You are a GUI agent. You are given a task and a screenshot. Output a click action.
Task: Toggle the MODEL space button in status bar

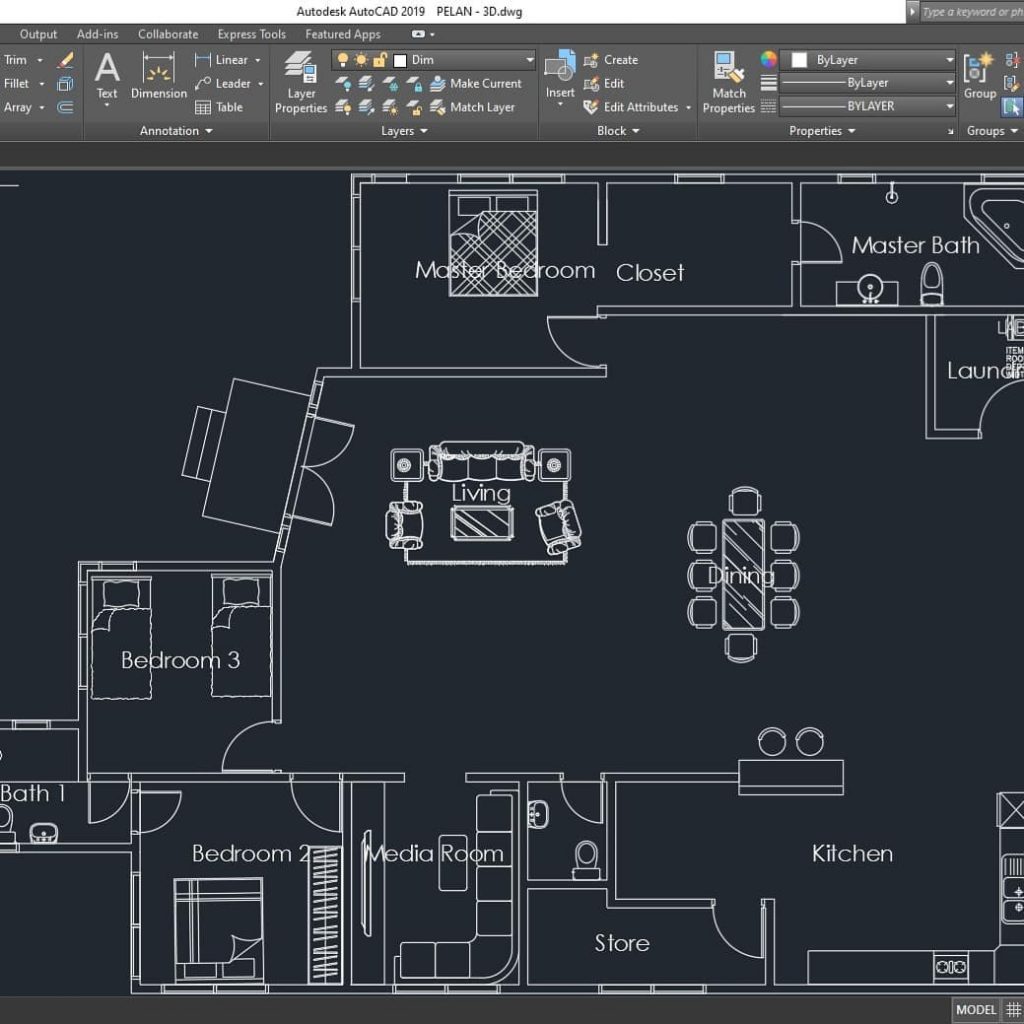click(x=976, y=1010)
